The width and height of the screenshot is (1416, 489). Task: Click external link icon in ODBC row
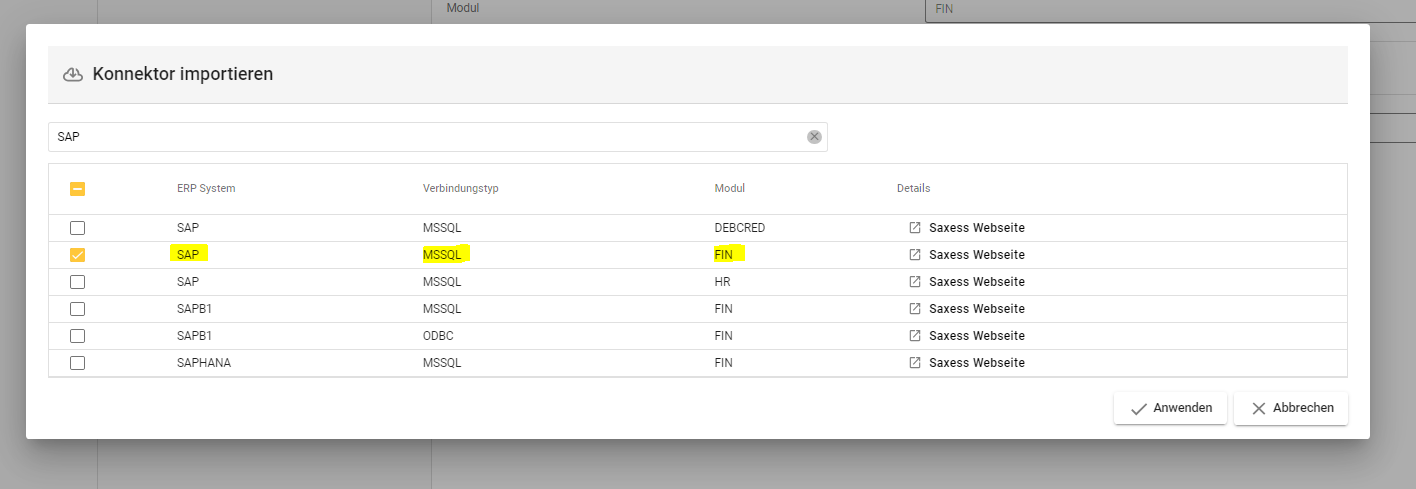tap(914, 336)
